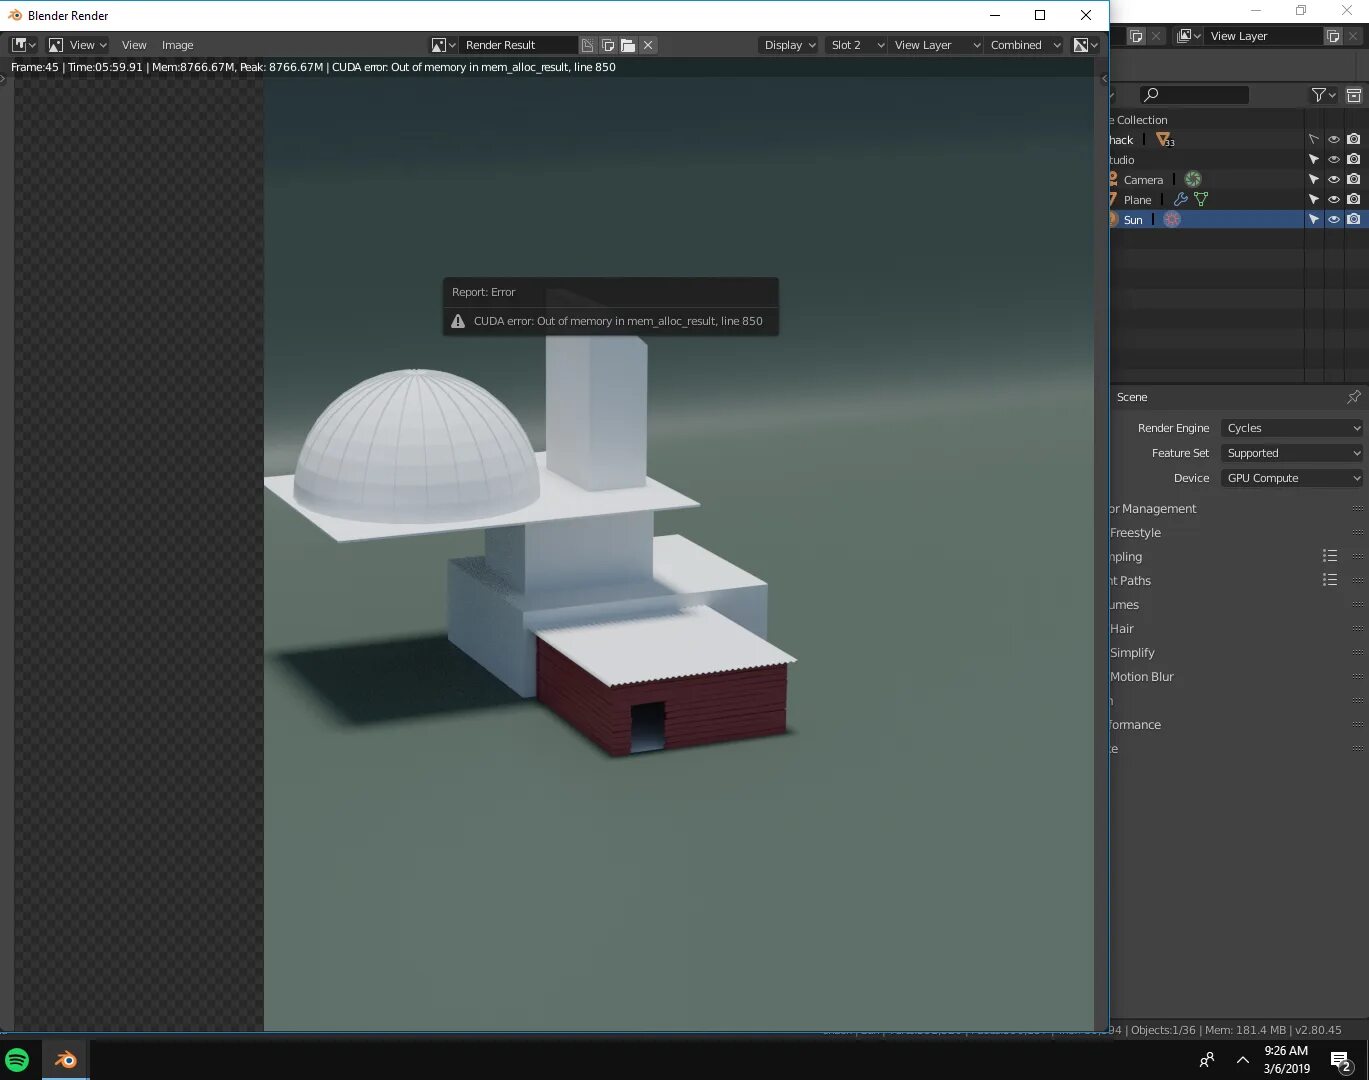This screenshot has width=1369, height=1080.
Task: Click the Sun light data icon
Action: [1172, 220]
